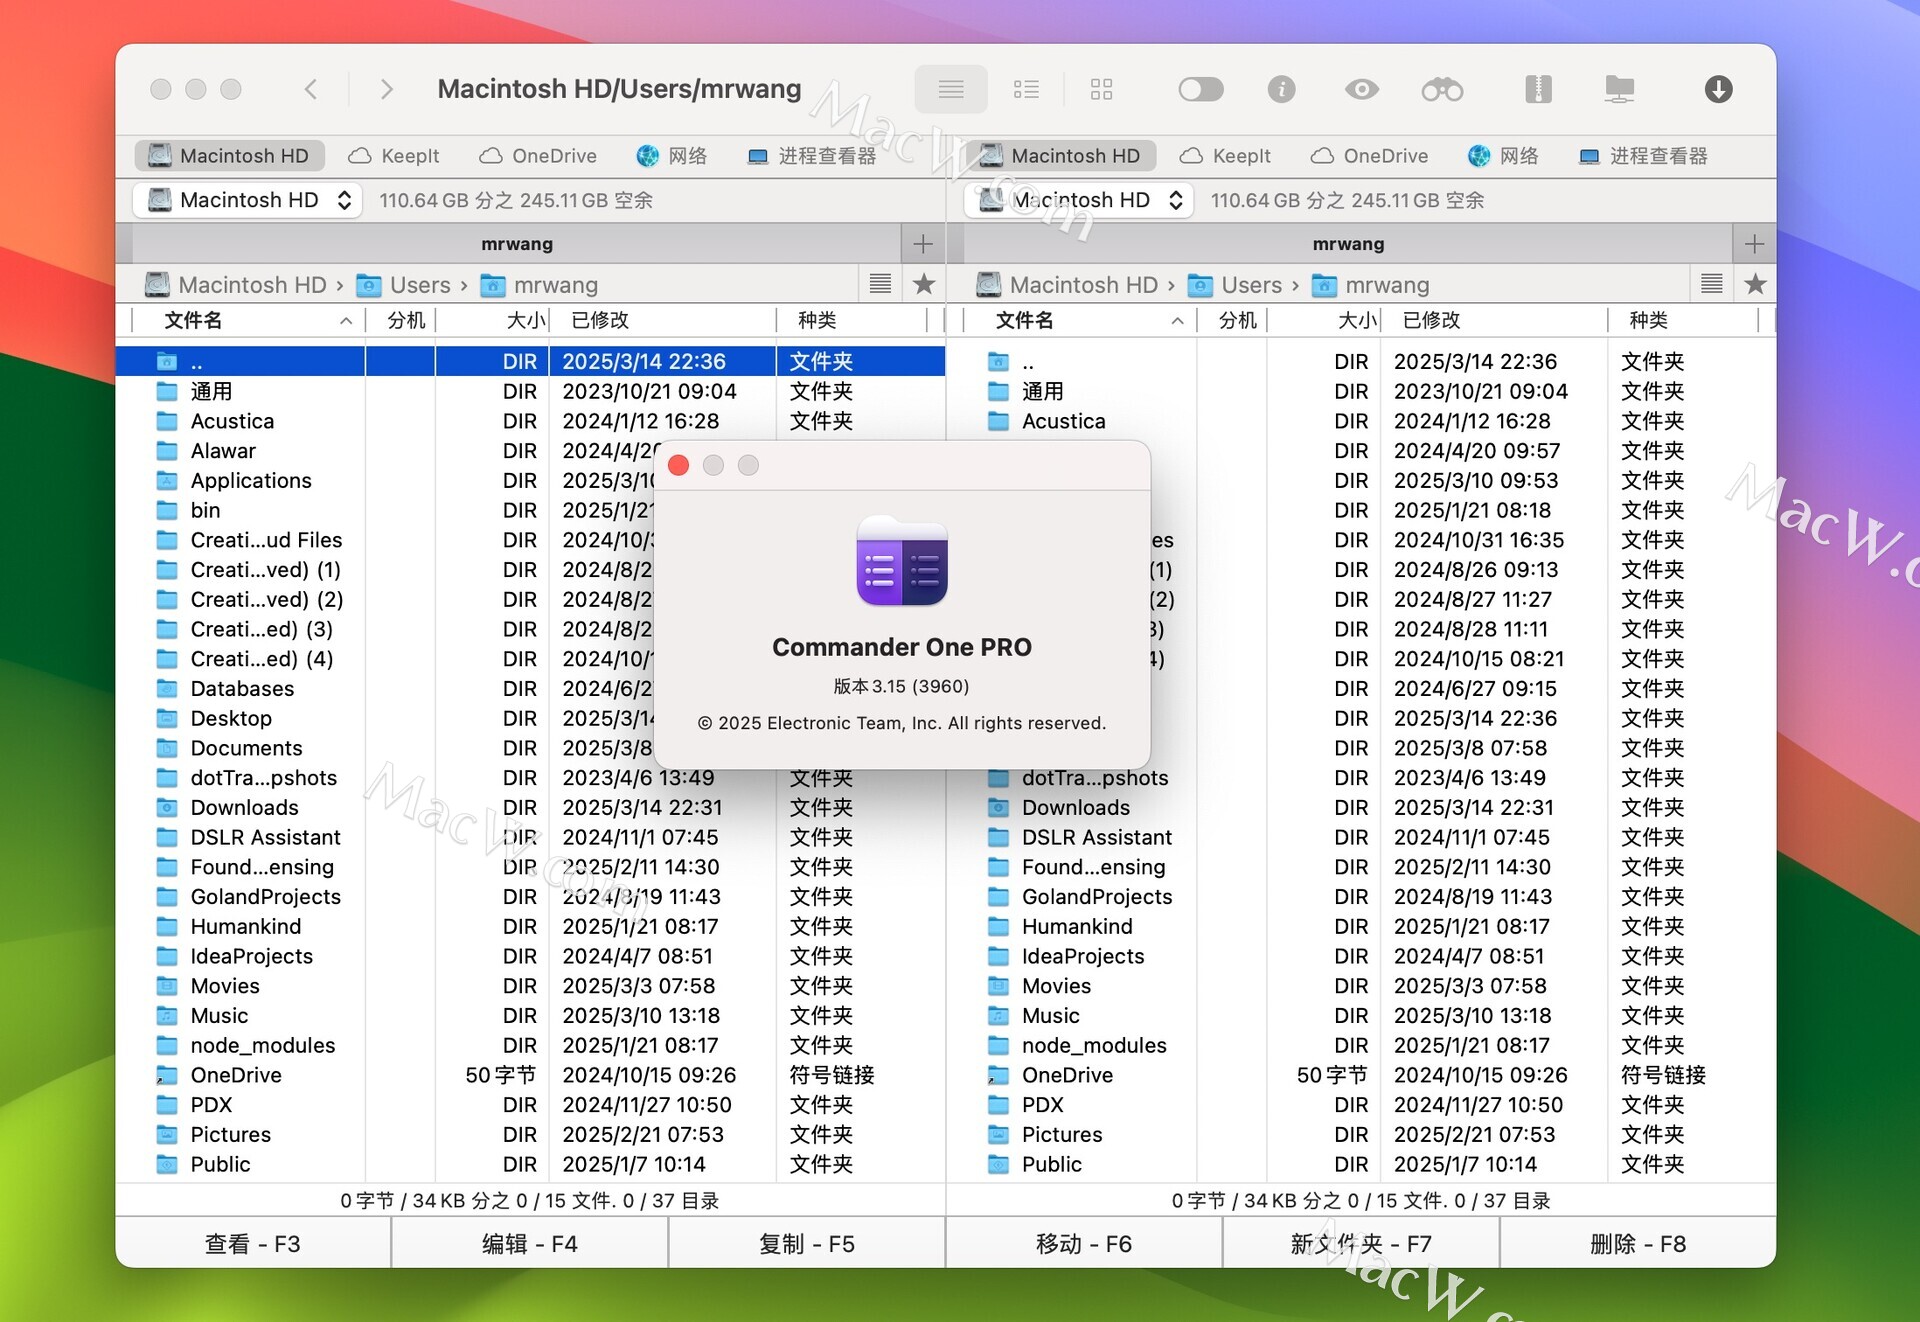Sort left panel by 文件名 column
Image resolution: width=1920 pixels, height=1322 pixels.
[x=248, y=320]
